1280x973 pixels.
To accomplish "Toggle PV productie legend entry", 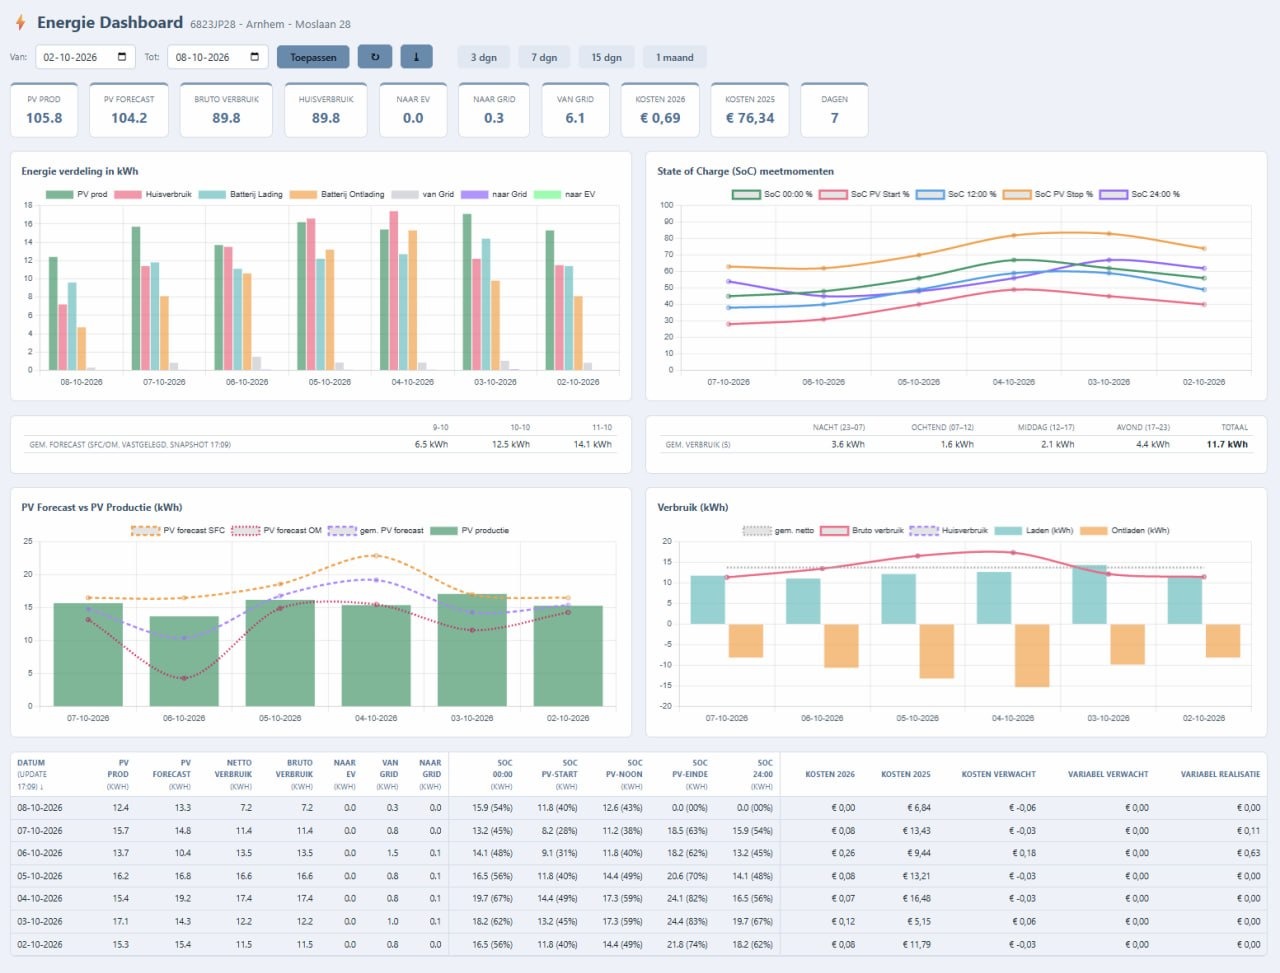I will [470, 530].
